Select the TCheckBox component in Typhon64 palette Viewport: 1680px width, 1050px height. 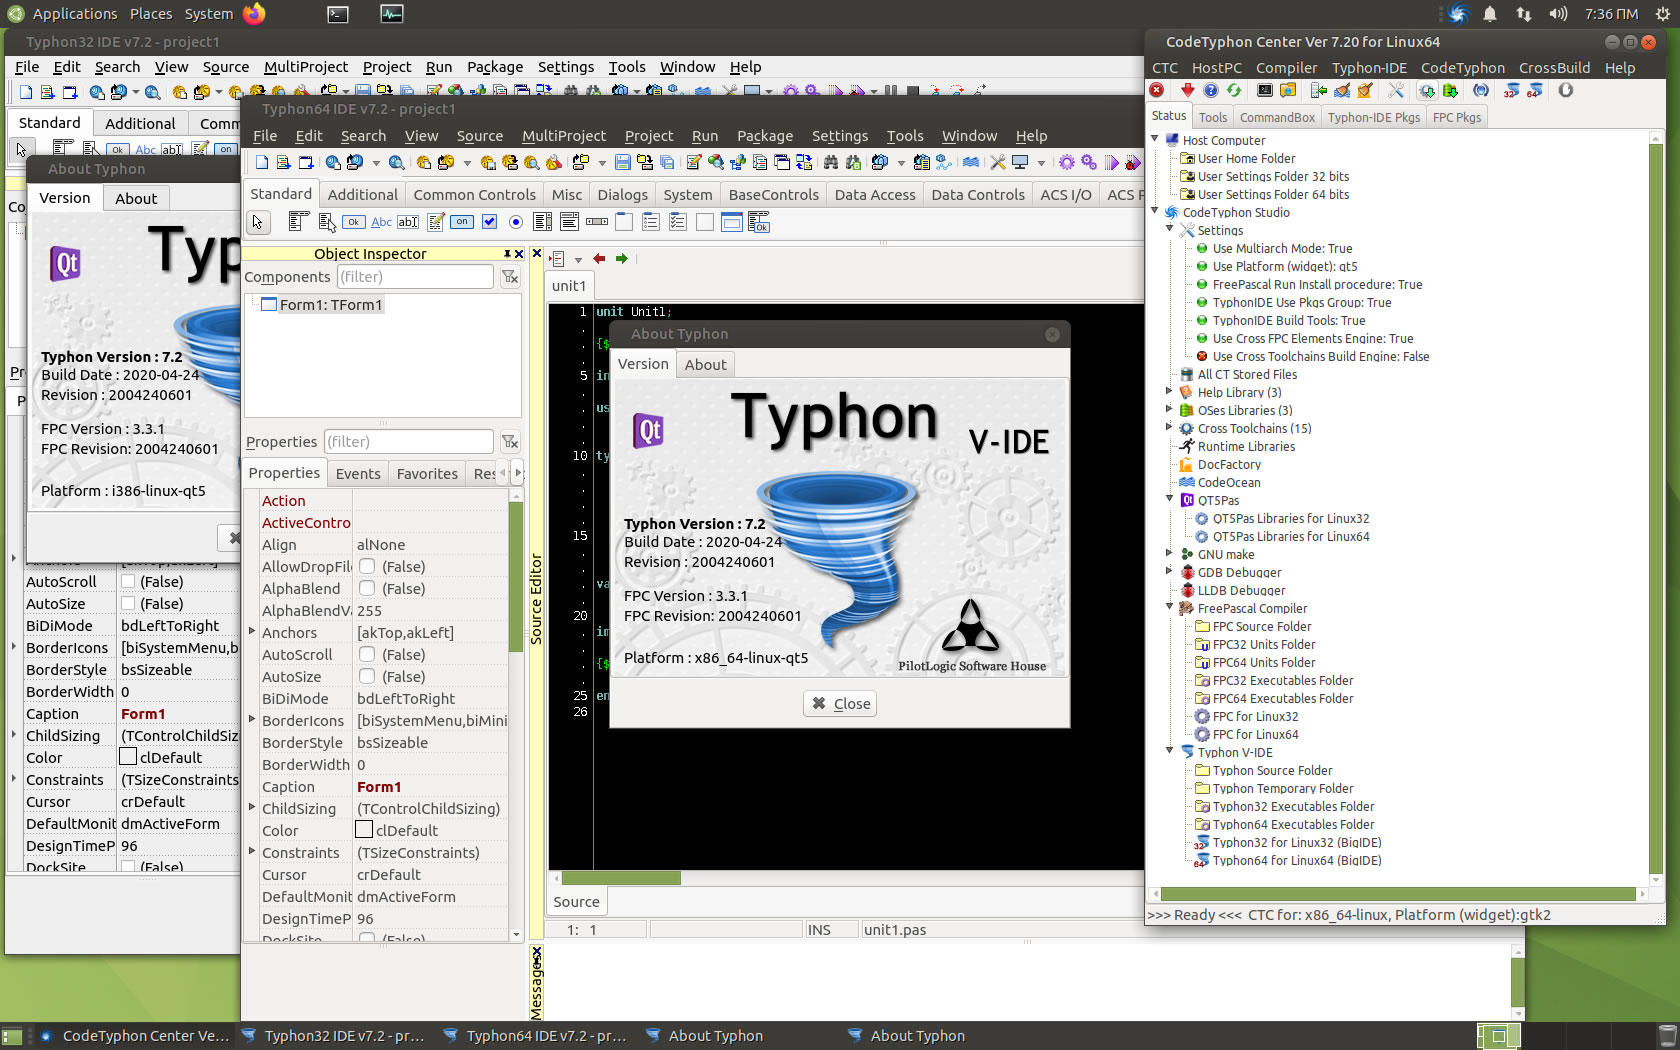pyautogui.click(x=489, y=222)
